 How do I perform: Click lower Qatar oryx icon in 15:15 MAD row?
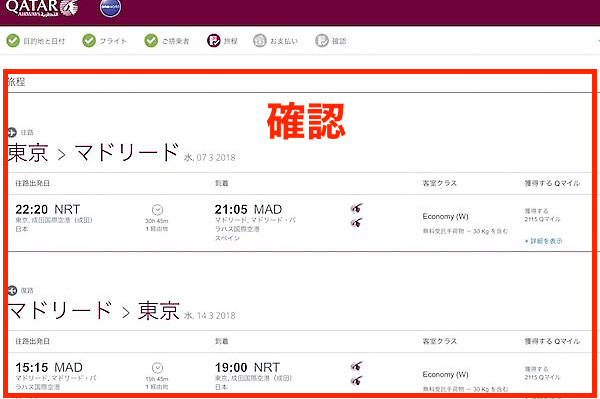(x=357, y=380)
